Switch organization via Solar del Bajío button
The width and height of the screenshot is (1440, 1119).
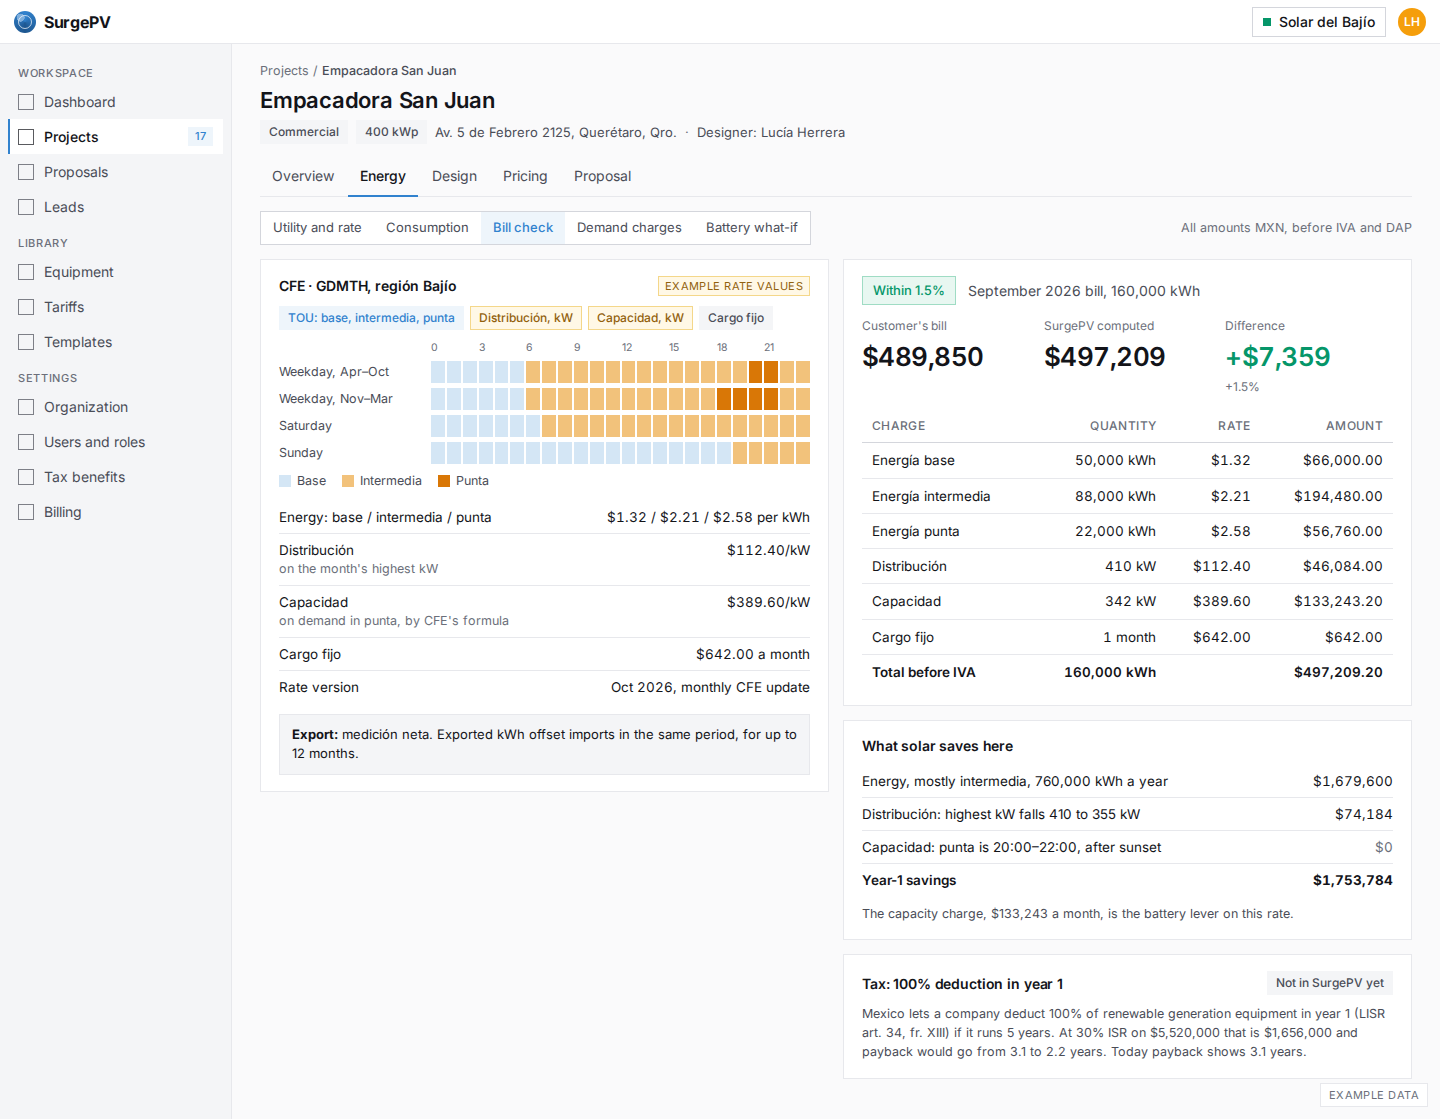click(1318, 22)
